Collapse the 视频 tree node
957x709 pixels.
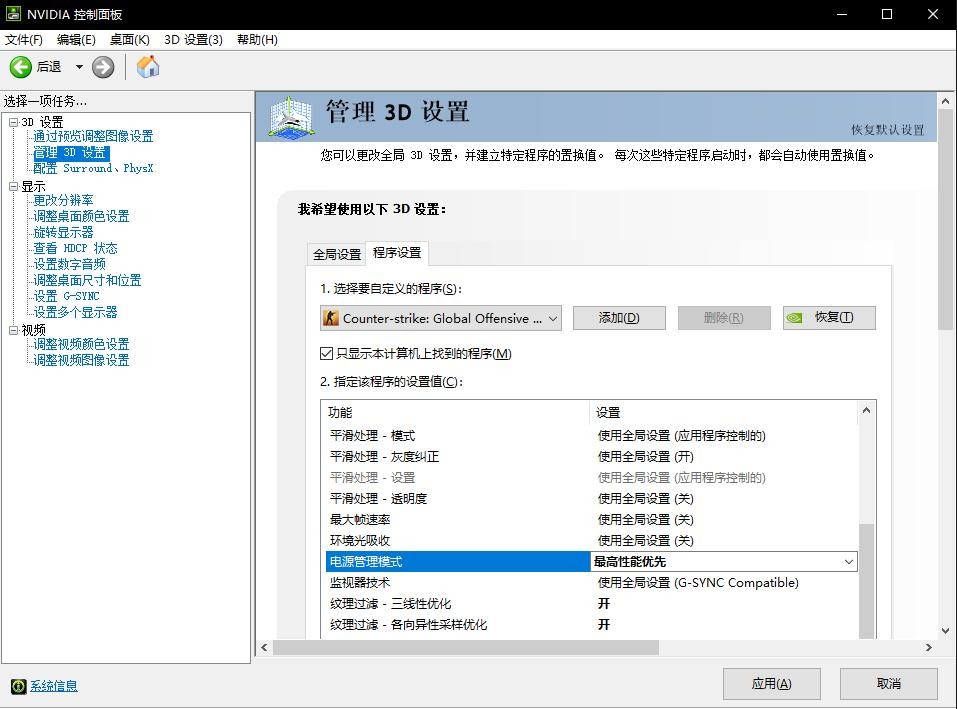13,330
